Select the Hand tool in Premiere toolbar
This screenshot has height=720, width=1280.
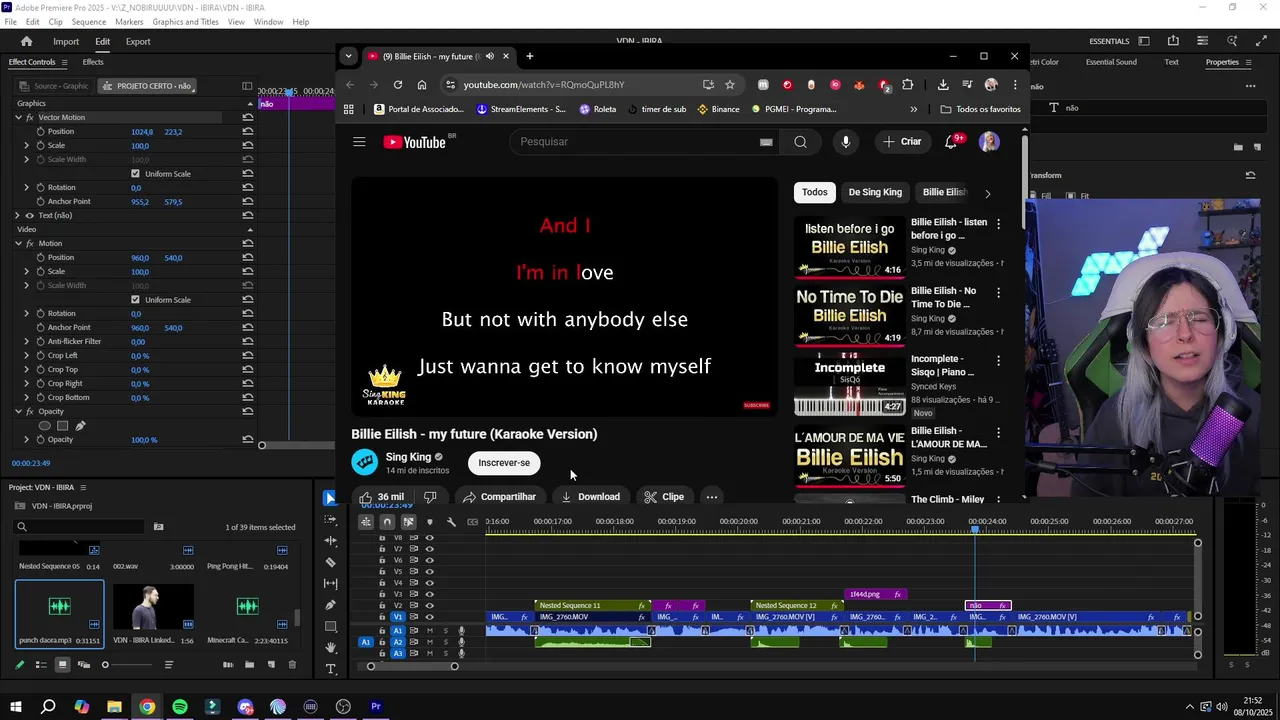[331, 648]
